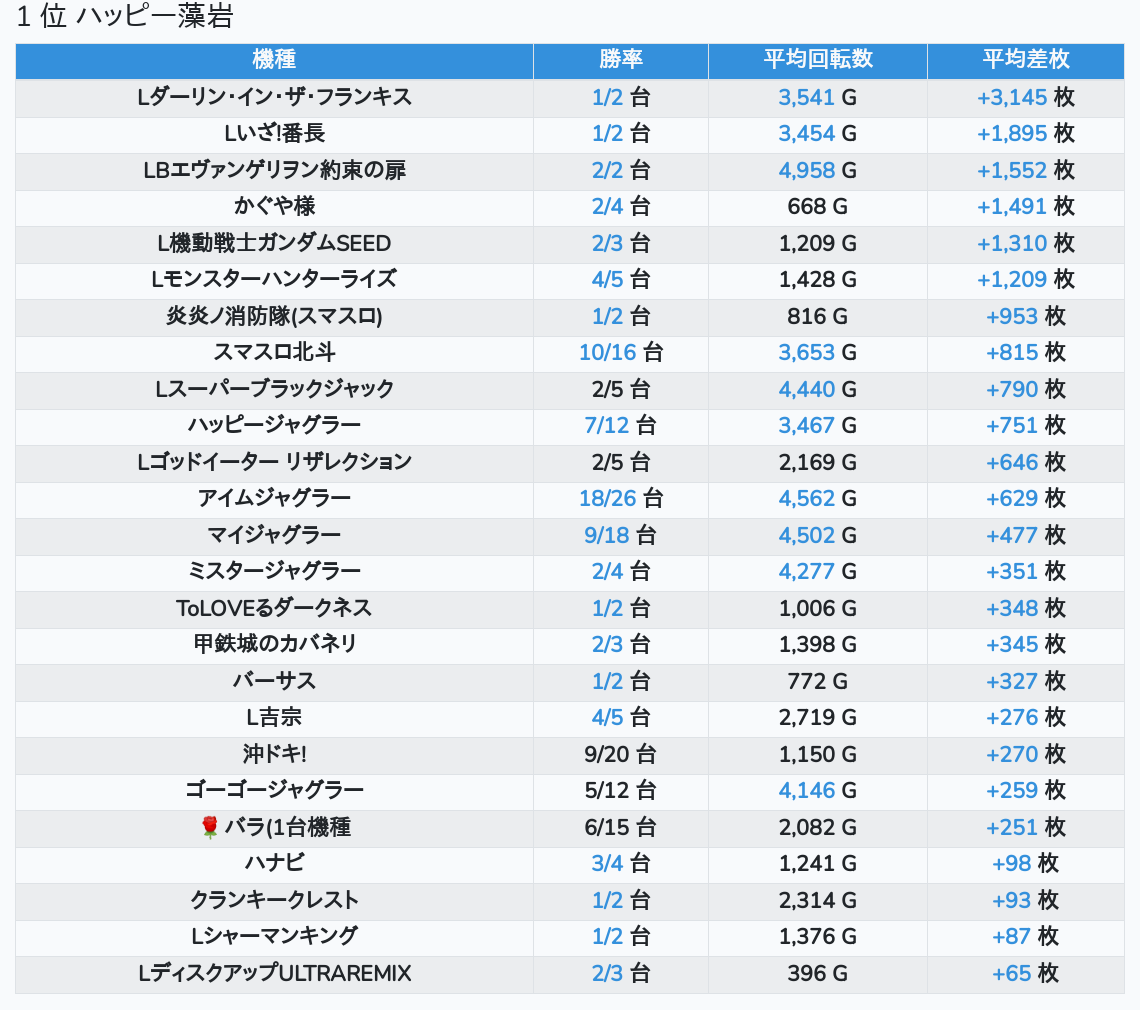This screenshot has height=1010, width=1140.
Task: Click the +348 difference value
Action: [x=1012, y=609]
